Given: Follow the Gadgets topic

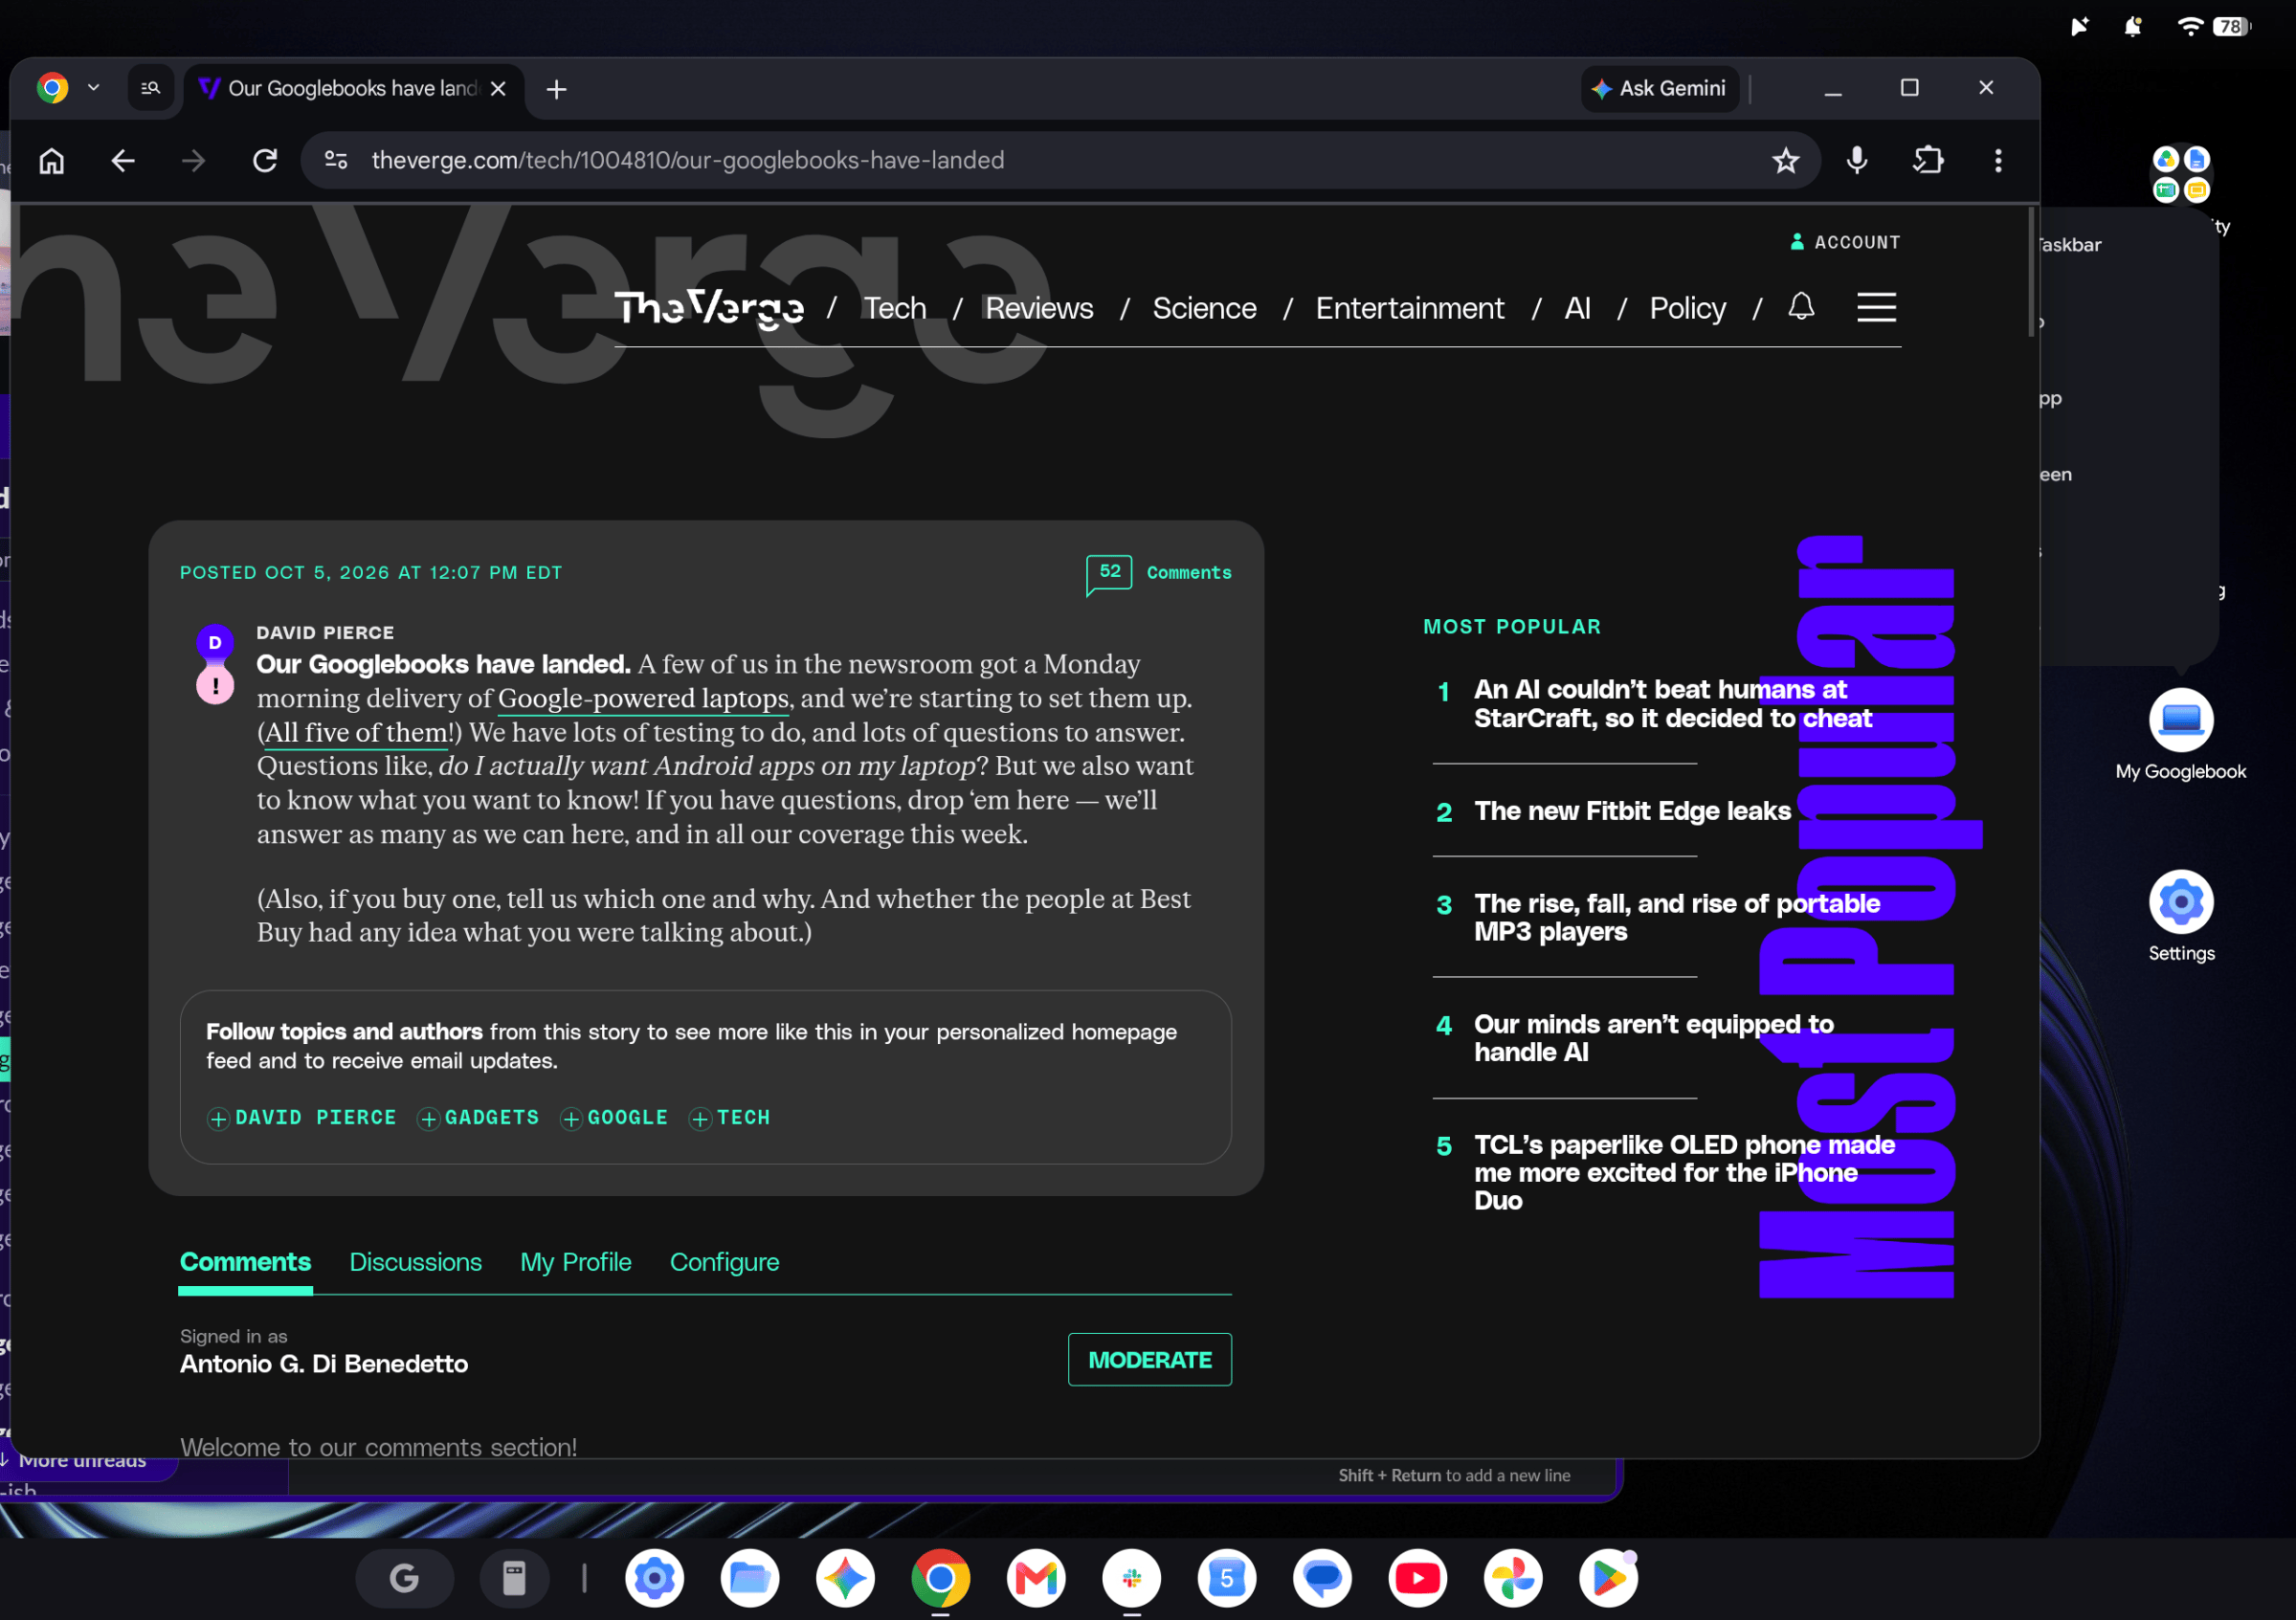Looking at the screenshot, I should tap(478, 1118).
